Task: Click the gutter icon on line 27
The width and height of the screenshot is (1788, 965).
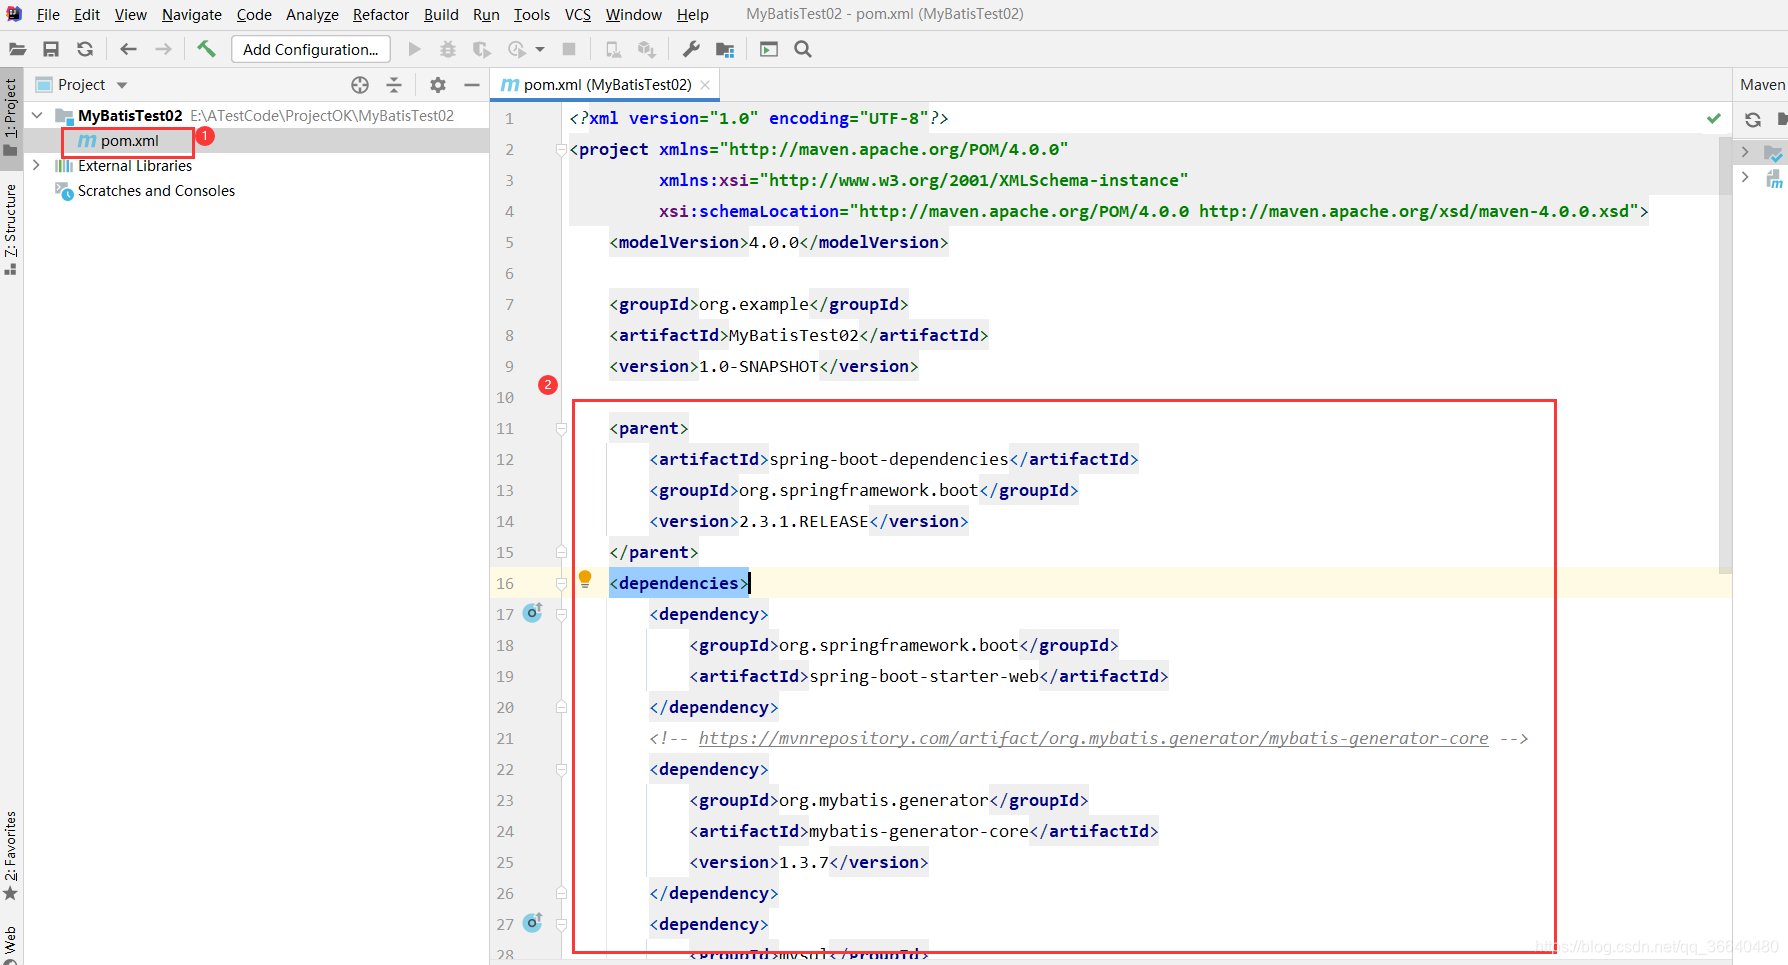Action: (x=533, y=922)
